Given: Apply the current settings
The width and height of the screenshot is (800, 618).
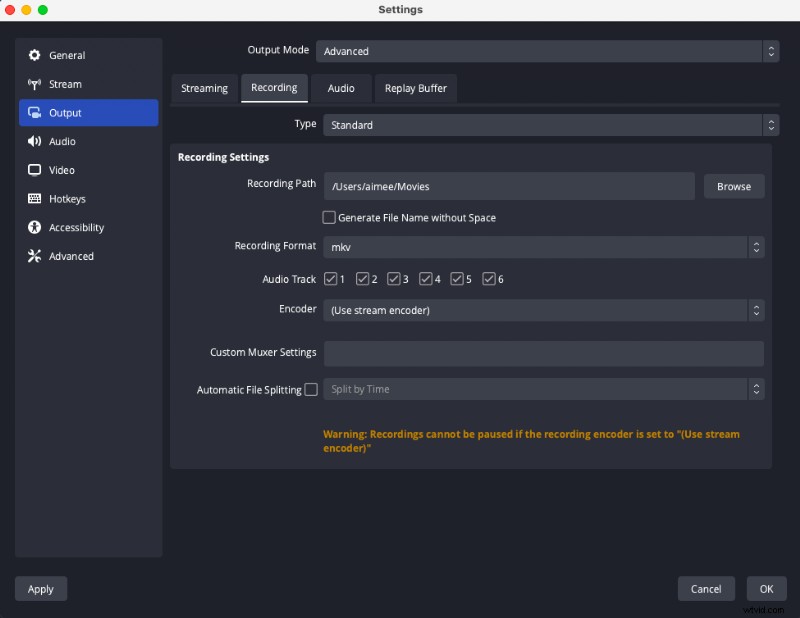Looking at the screenshot, I should click(40, 588).
